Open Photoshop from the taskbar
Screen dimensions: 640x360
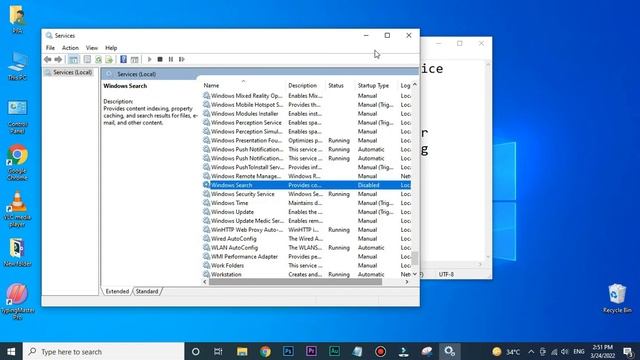coord(288,351)
